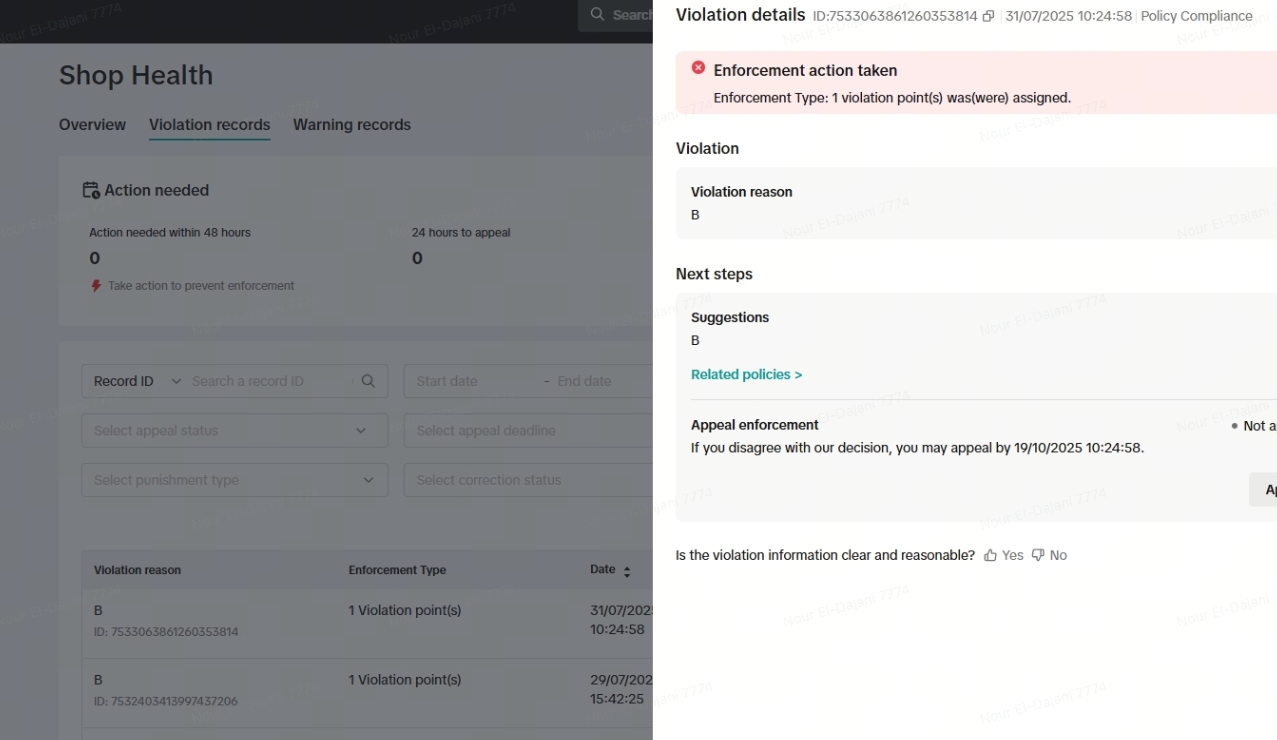1277x740 pixels.
Task: Switch to the Violation records tab
Action: [209, 125]
